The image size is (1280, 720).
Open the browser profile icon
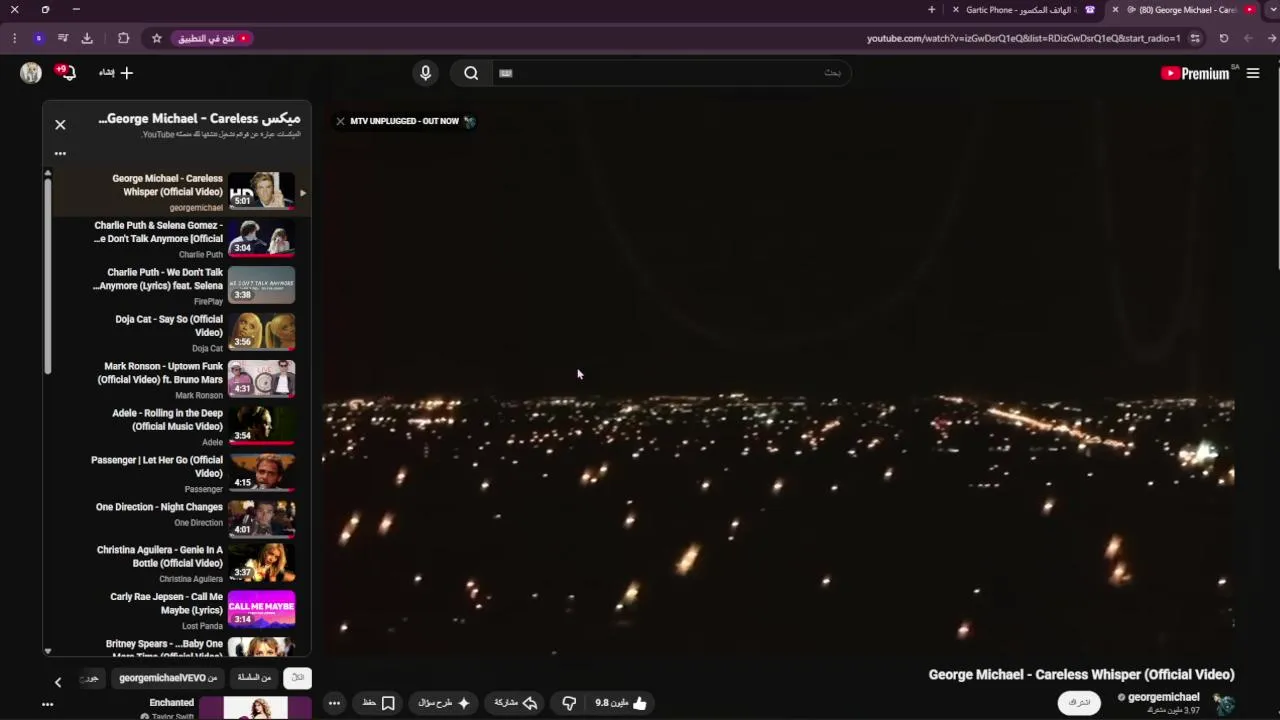[38, 38]
